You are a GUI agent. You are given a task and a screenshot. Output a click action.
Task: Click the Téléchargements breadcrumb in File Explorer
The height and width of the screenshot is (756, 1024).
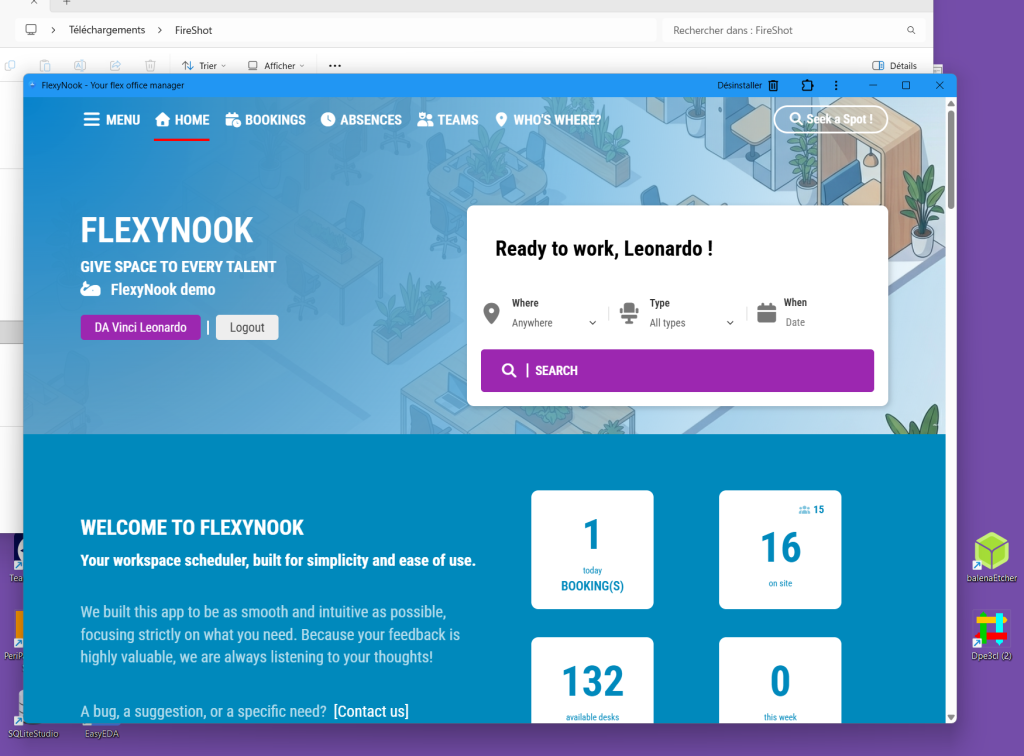click(x=107, y=30)
